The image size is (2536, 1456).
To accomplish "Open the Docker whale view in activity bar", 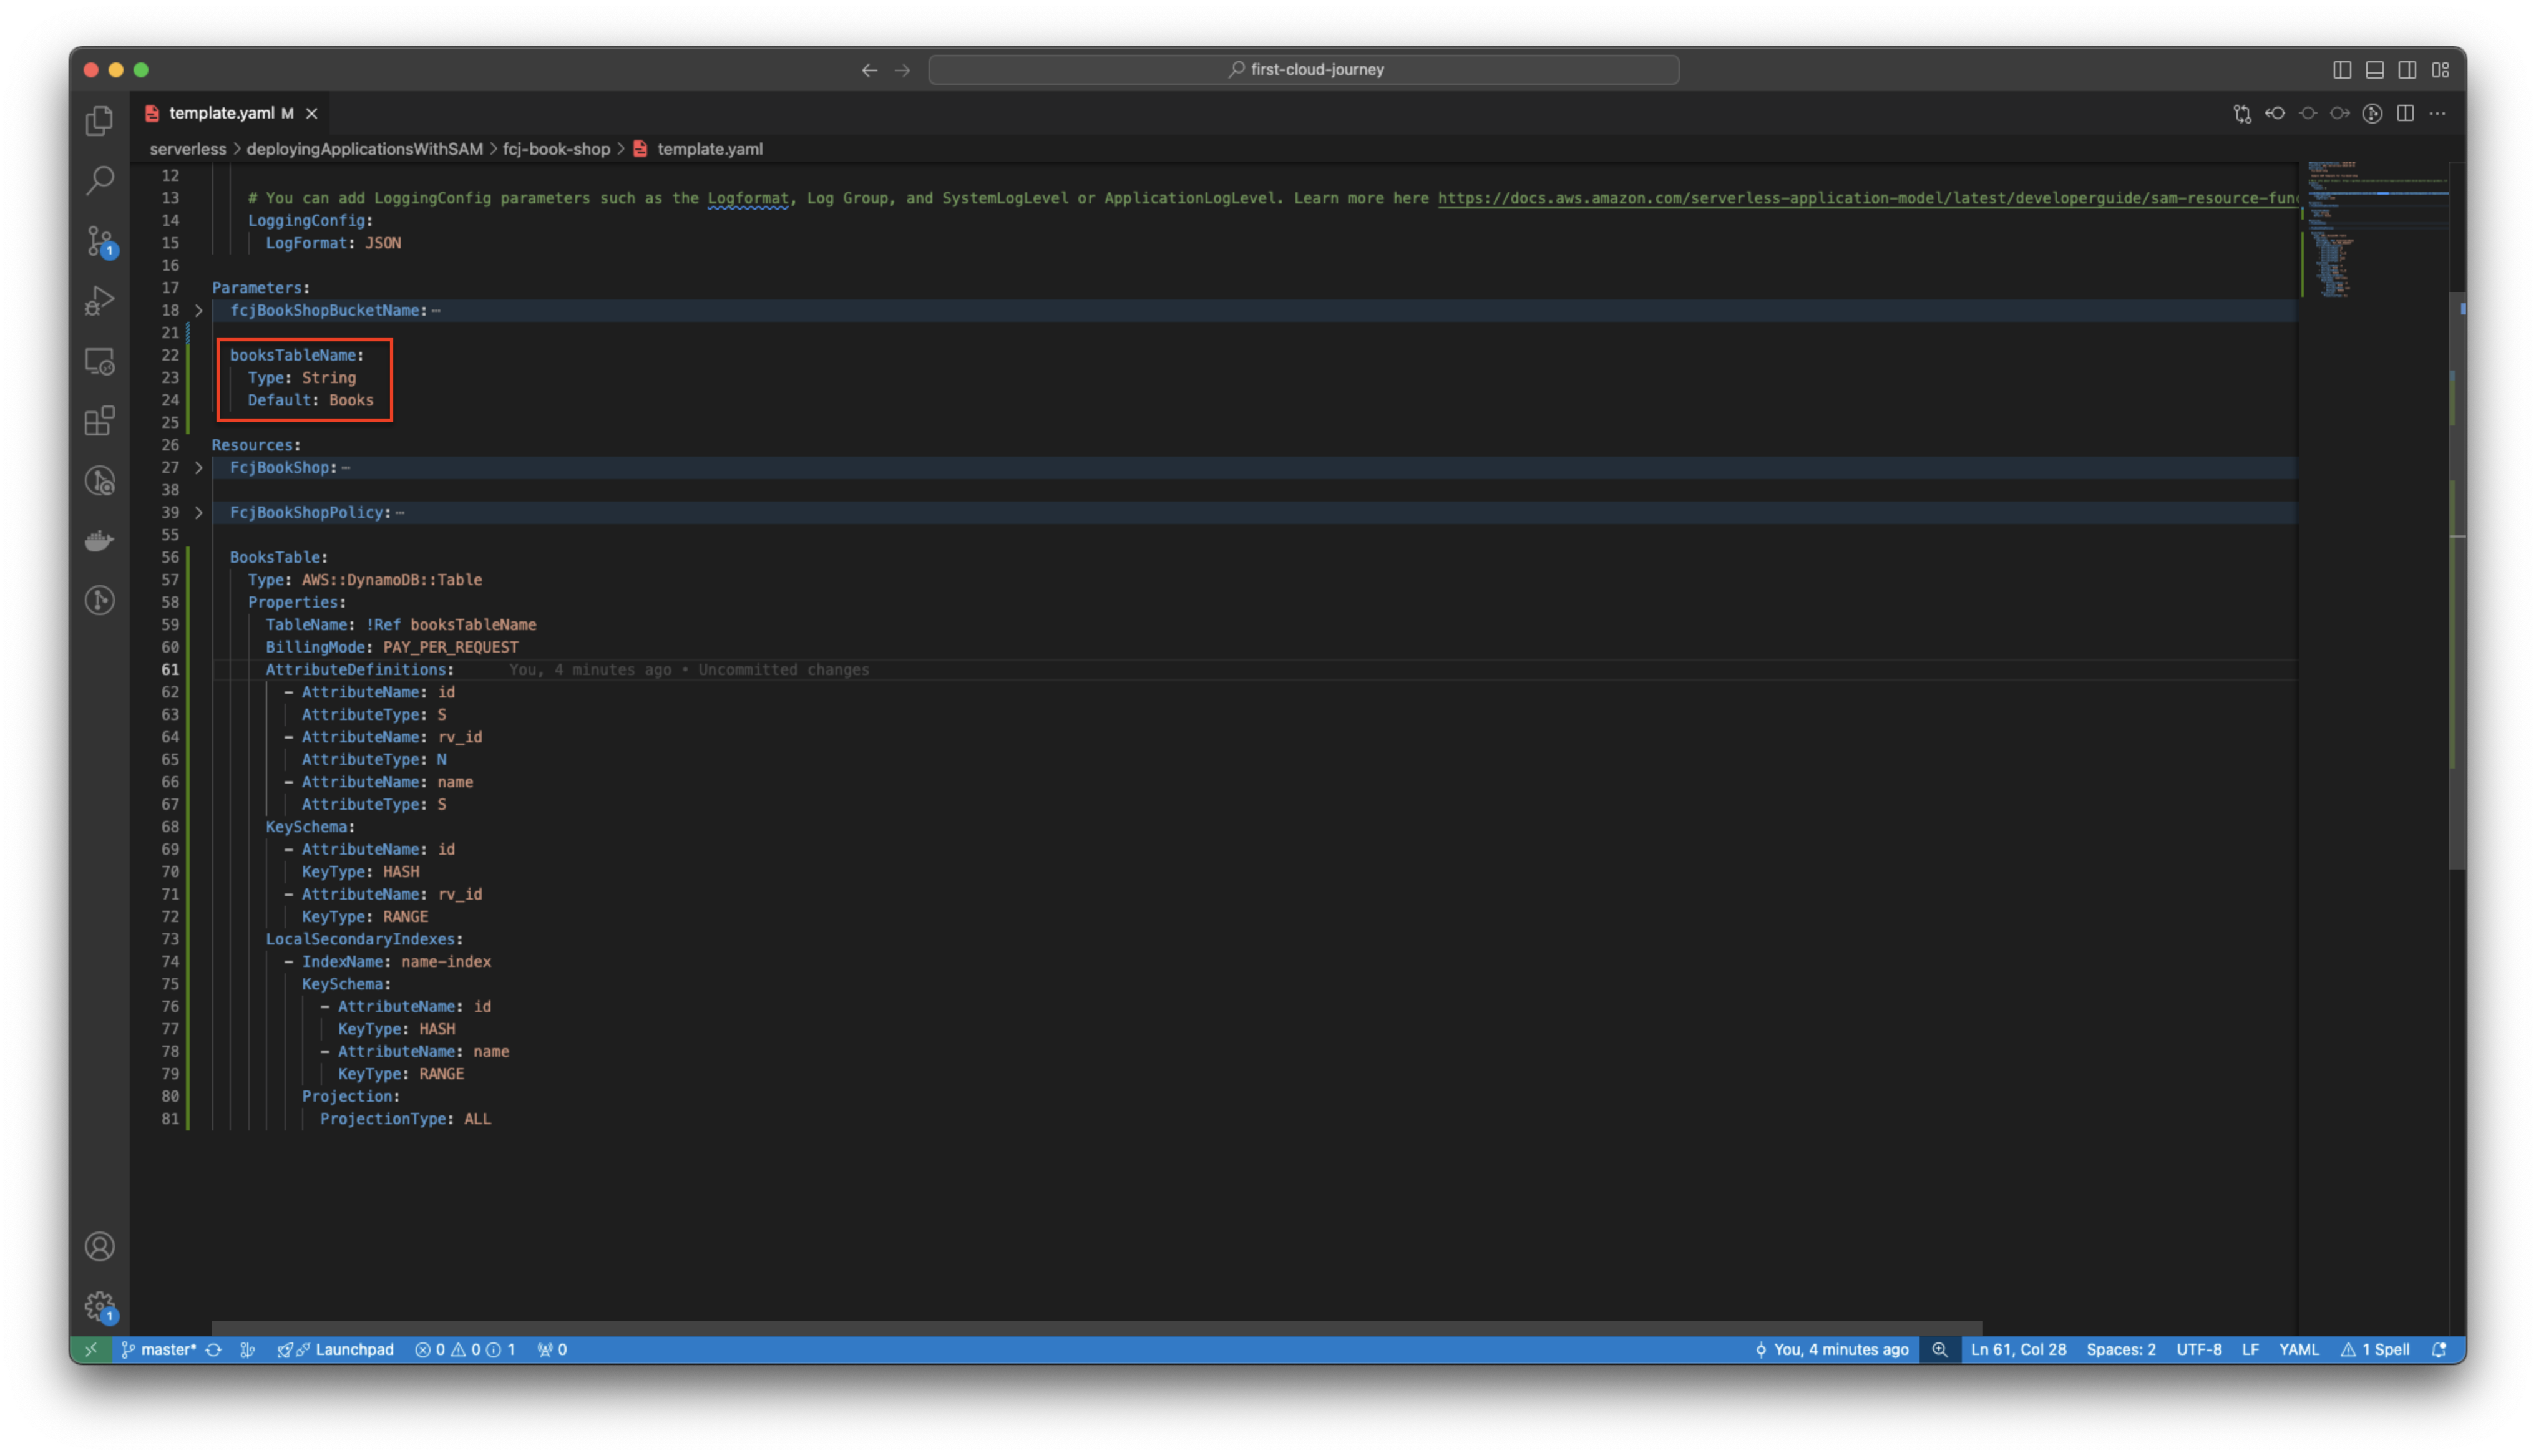I will pyautogui.click(x=99, y=541).
